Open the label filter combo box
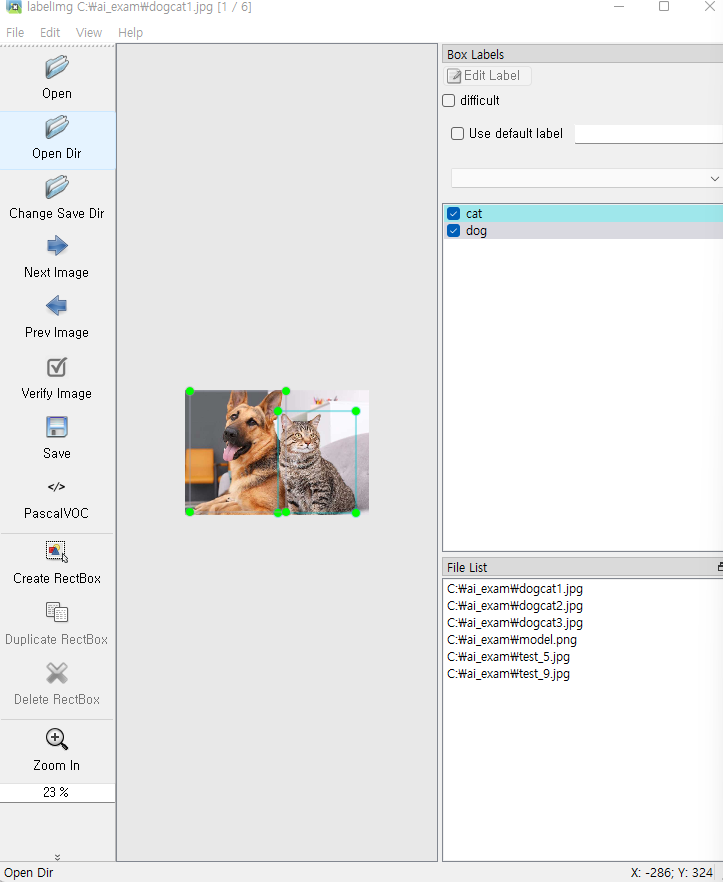Viewport: 723px width, 882px height. 587,178
